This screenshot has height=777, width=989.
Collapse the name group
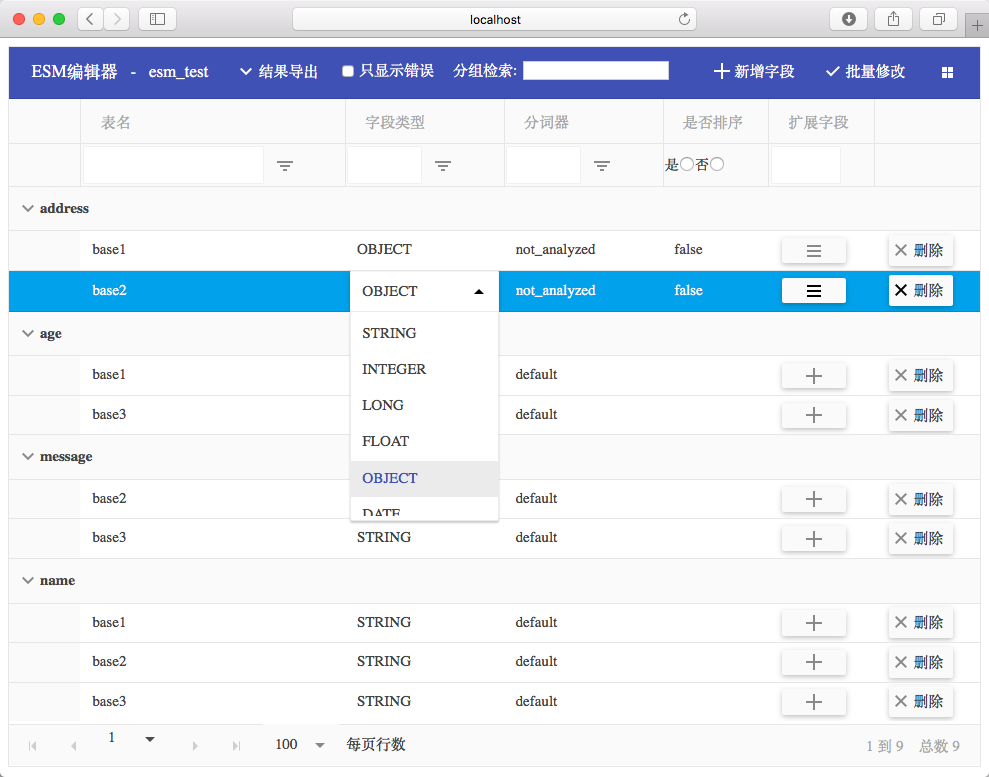click(28, 580)
